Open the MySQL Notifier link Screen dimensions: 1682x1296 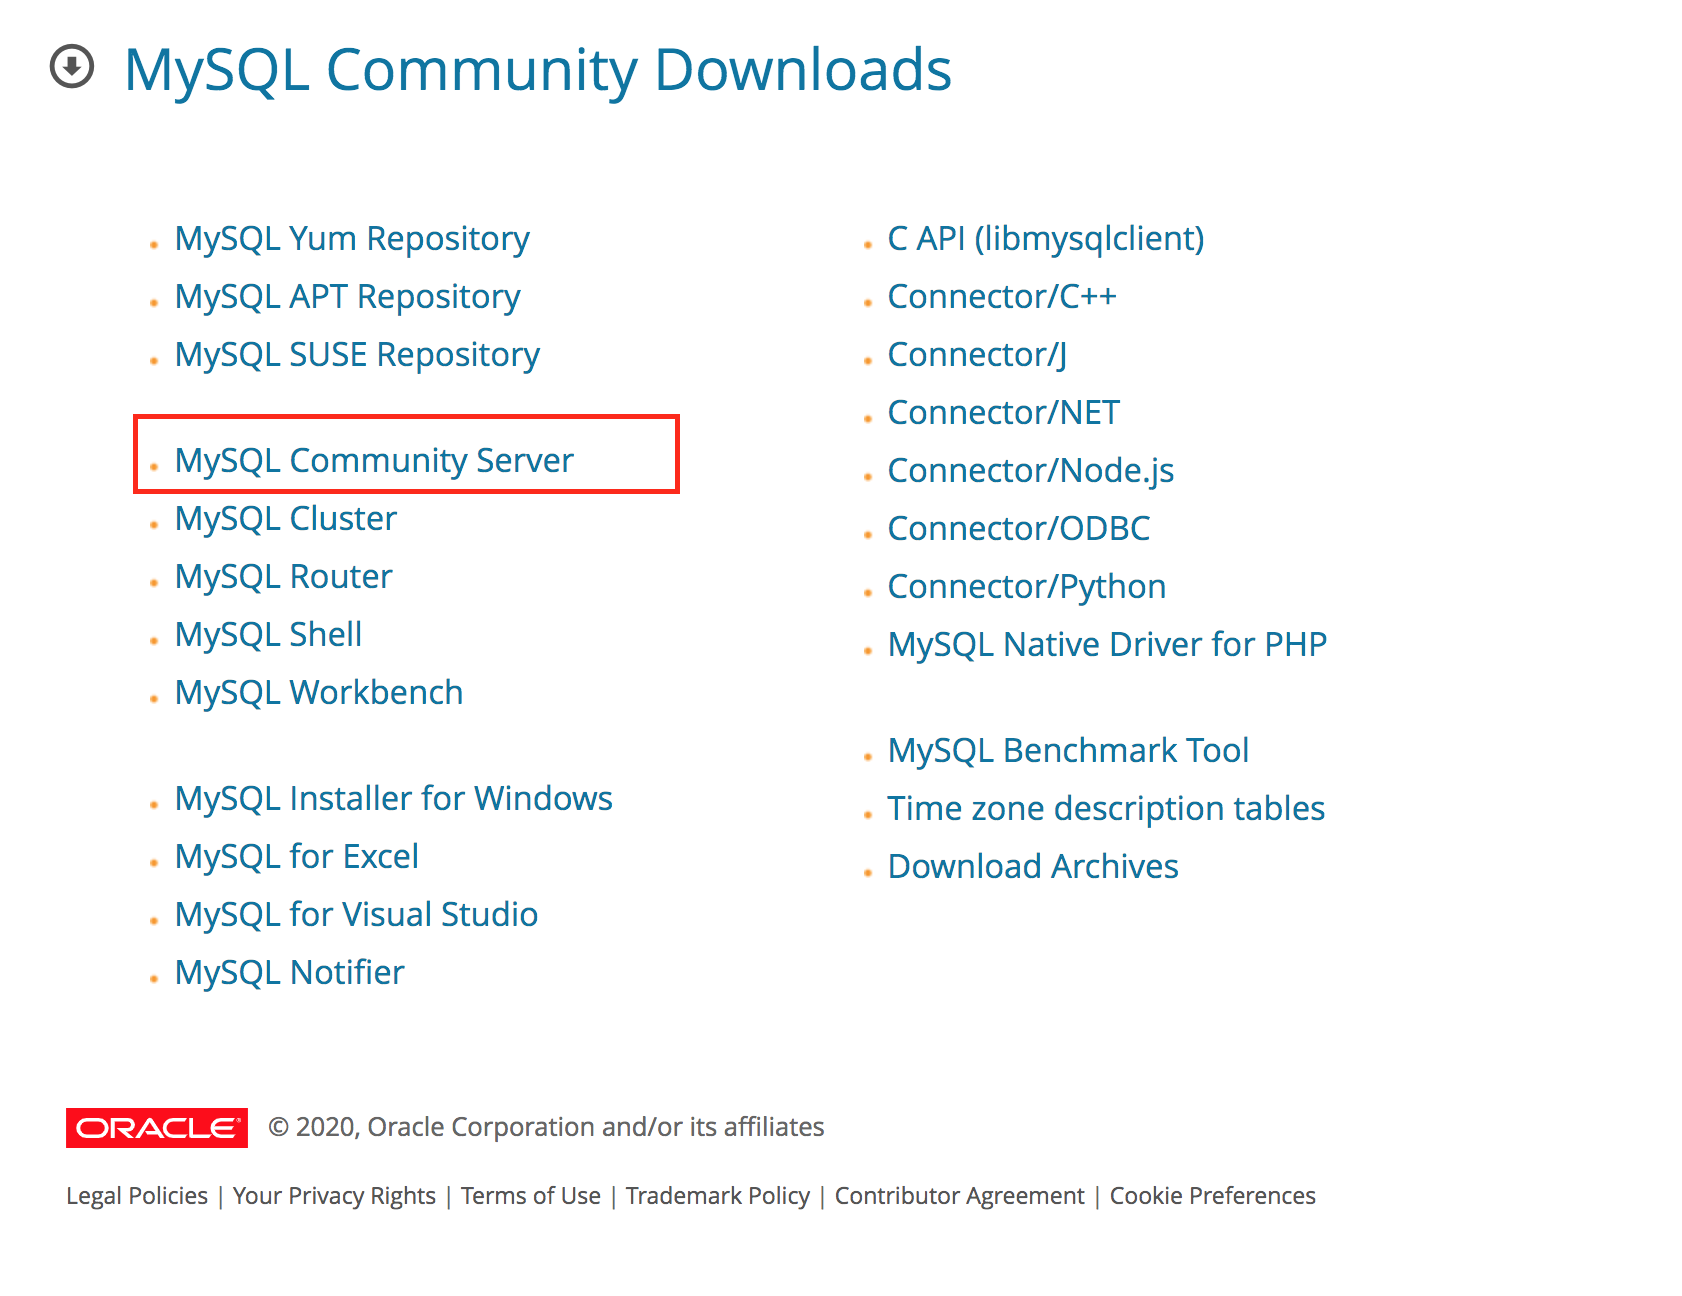(290, 973)
